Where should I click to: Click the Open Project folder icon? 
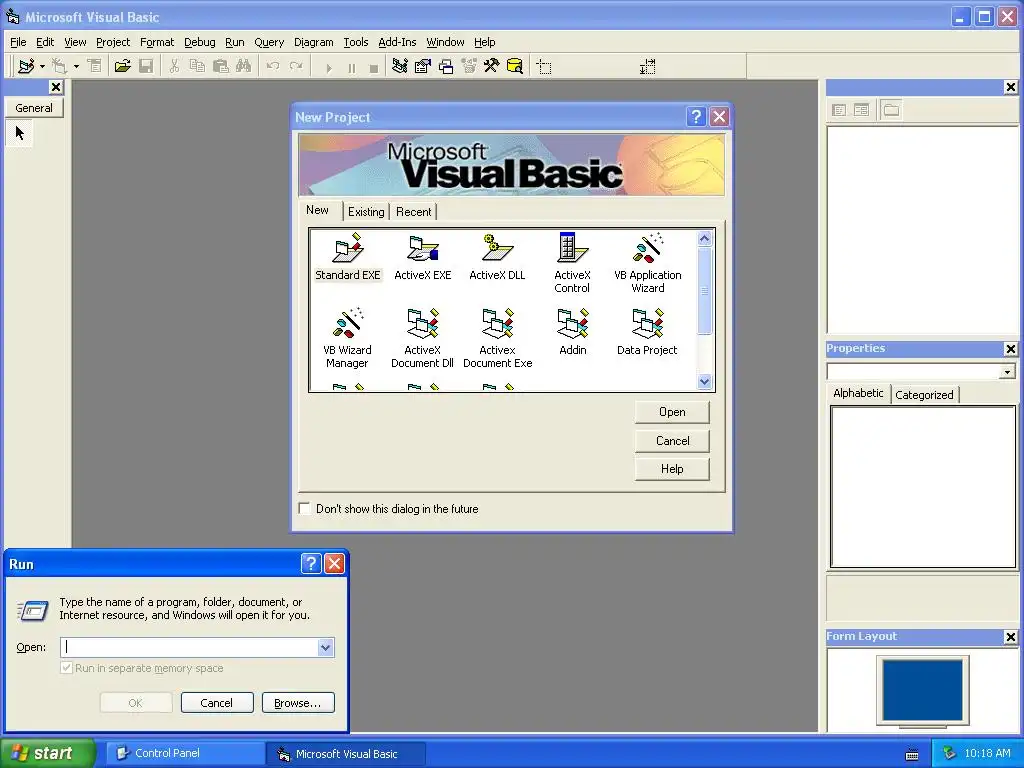click(x=122, y=66)
